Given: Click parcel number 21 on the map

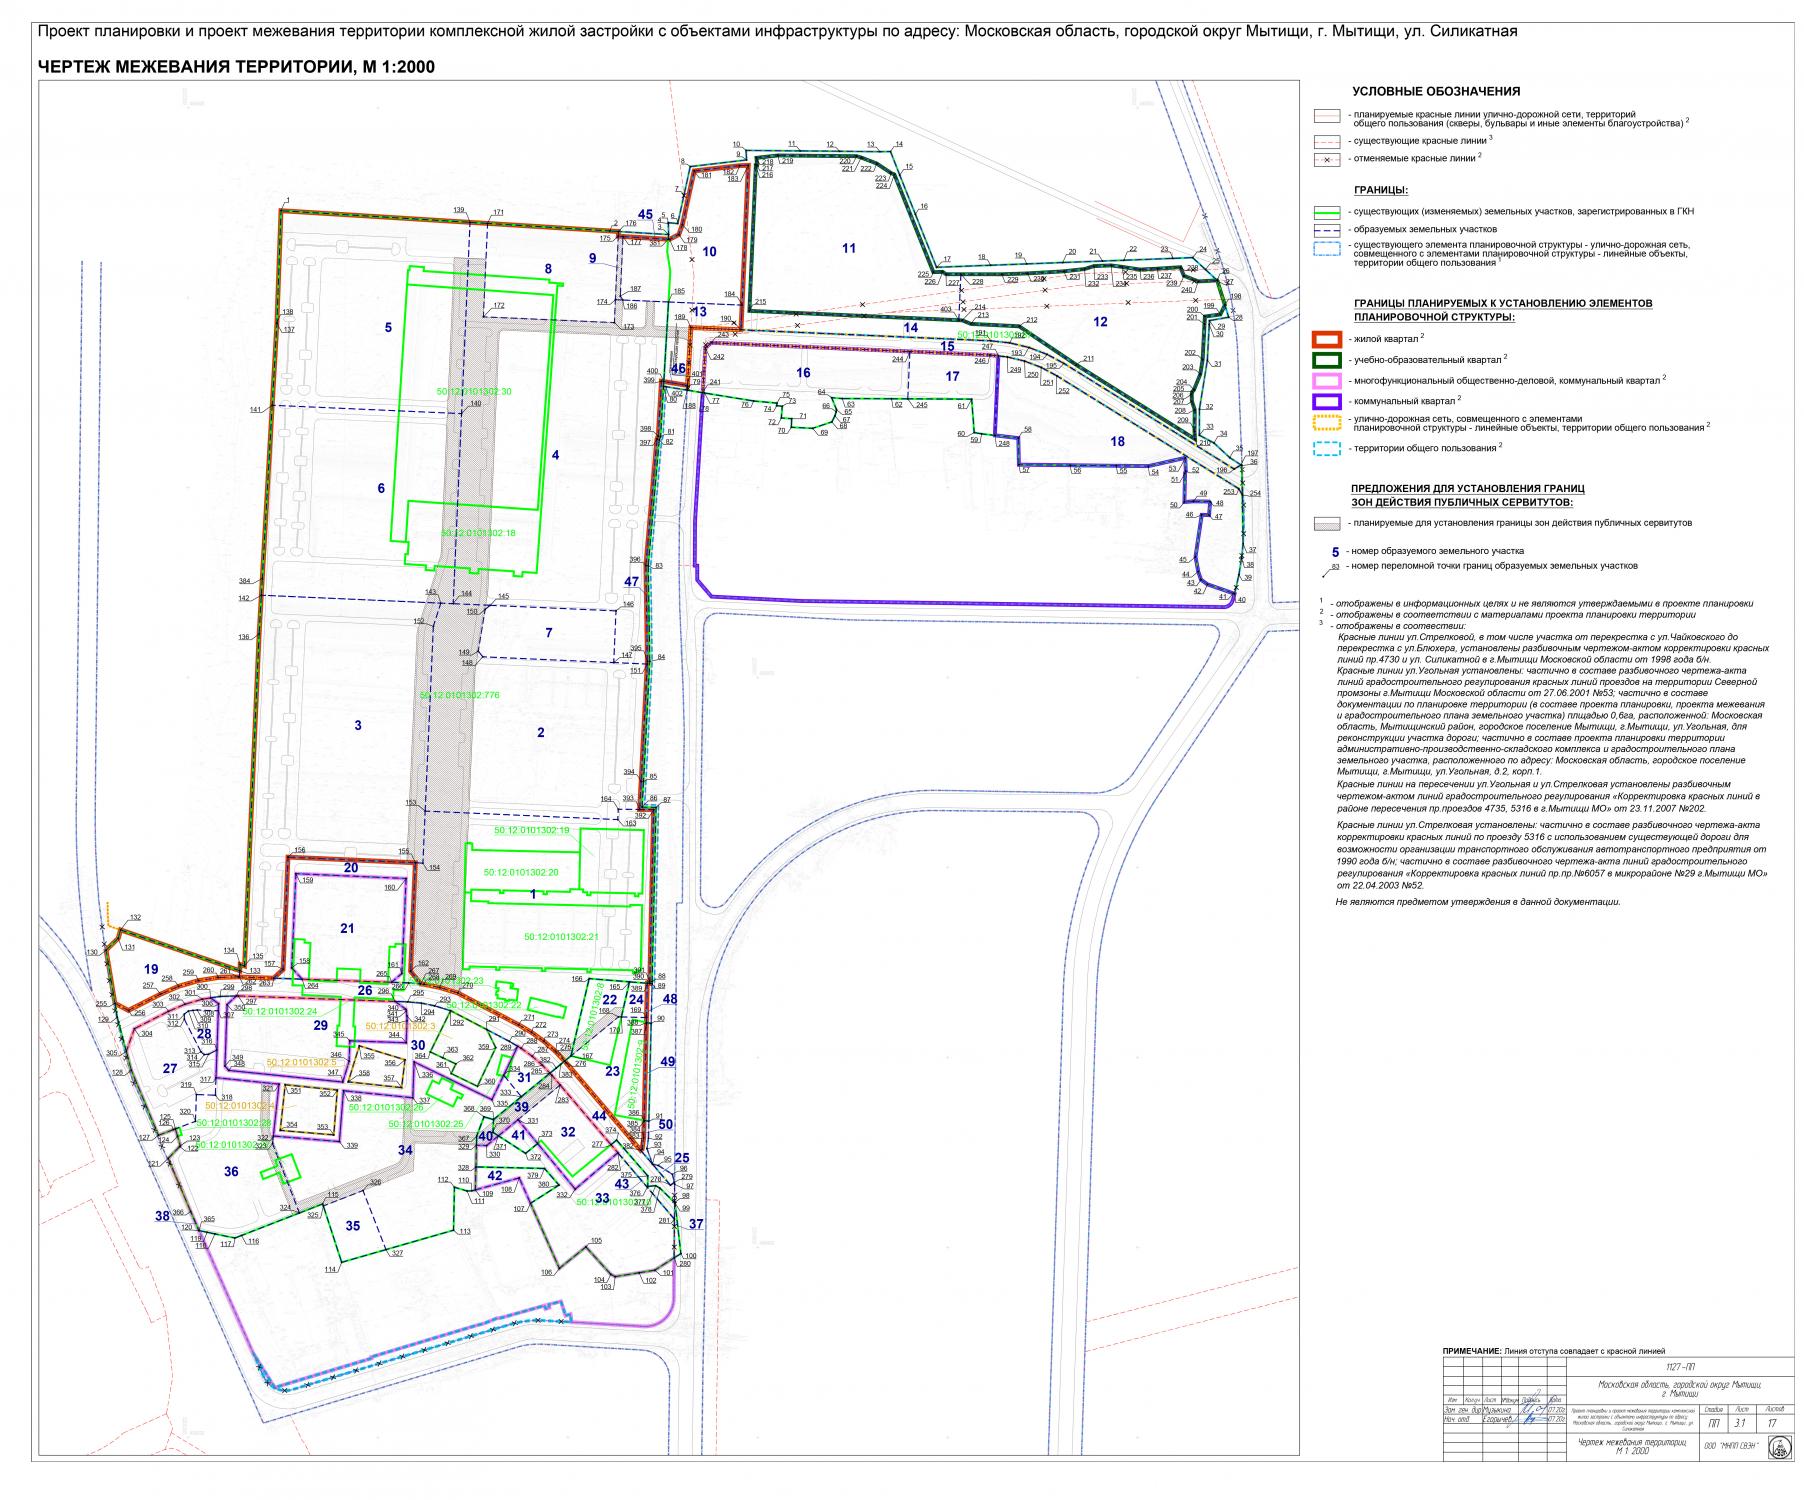Looking at the screenshot, I should tap(347, 929).
